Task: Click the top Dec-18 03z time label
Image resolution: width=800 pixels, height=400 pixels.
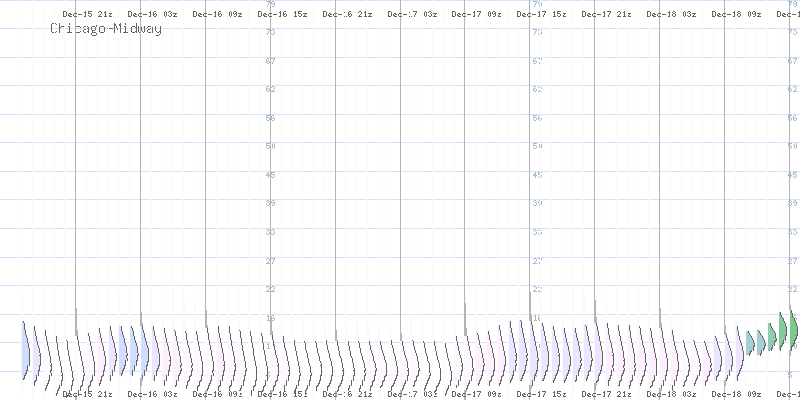Action: point(671,14)
